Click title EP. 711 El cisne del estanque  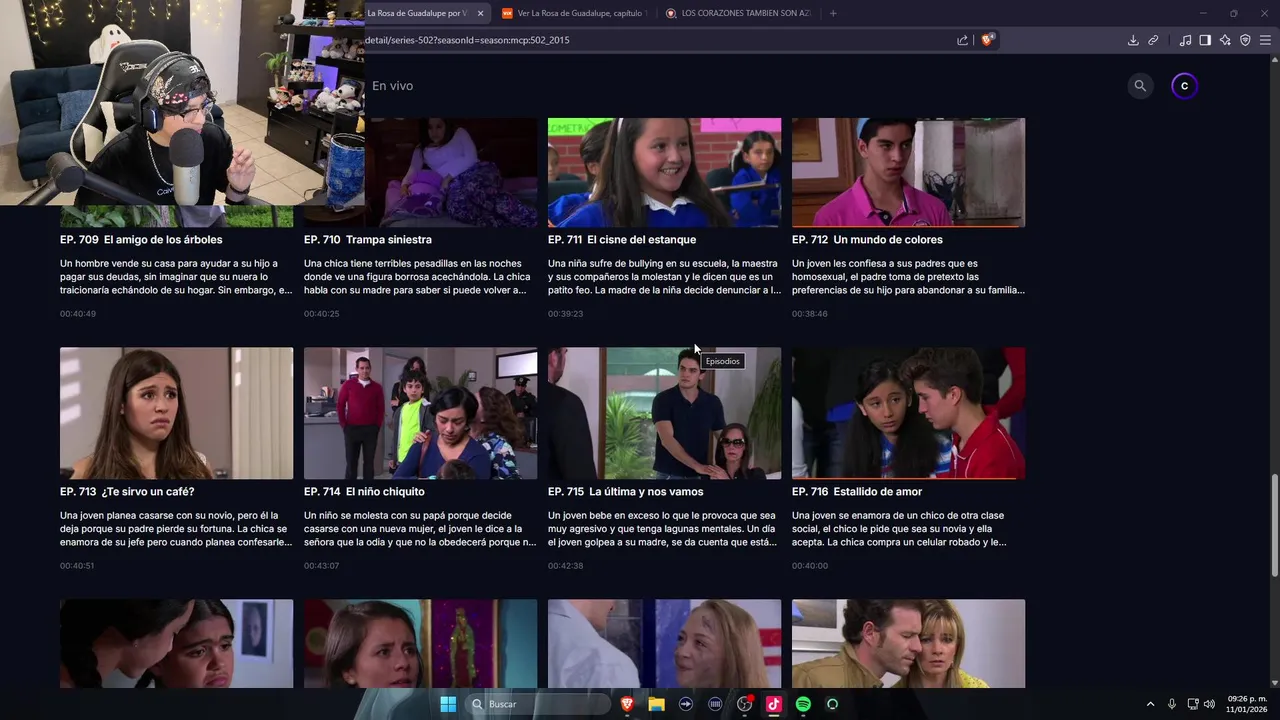pyautogui.click(x=622, y=240)
